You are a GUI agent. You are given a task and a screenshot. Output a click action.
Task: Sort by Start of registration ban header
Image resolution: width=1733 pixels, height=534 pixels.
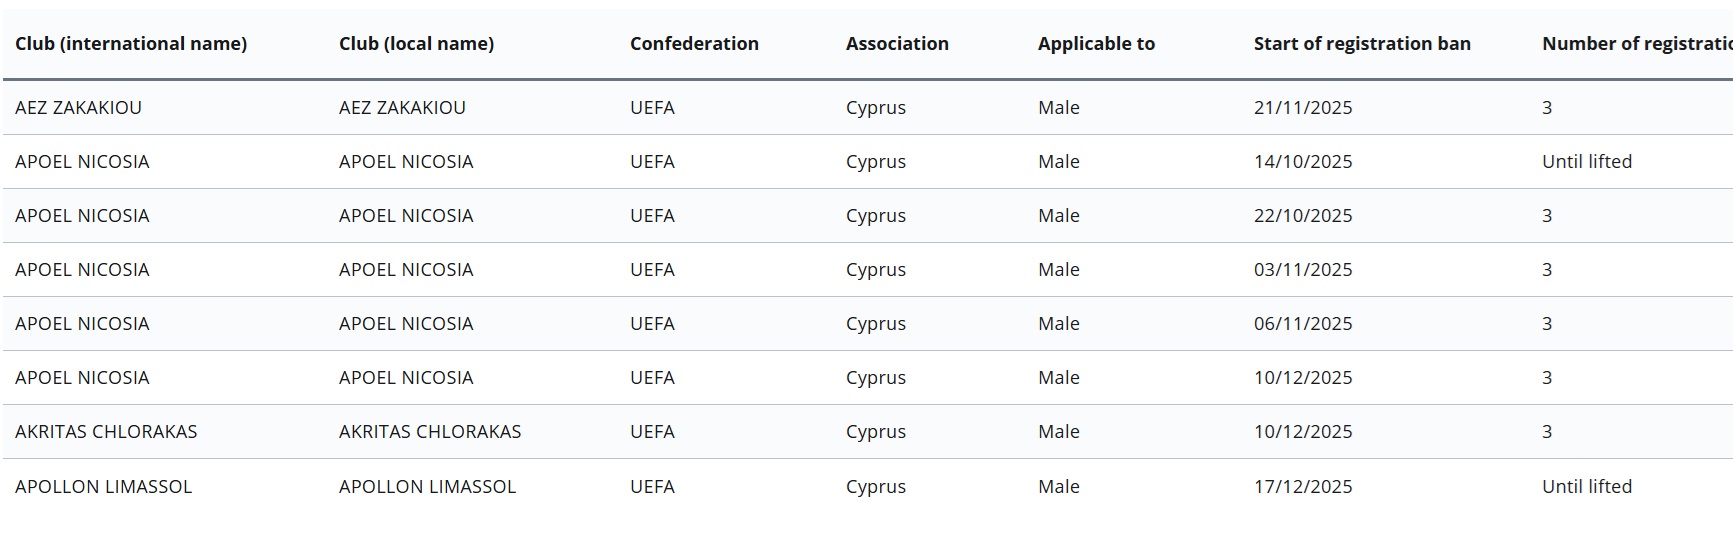(x=1362, y=44)
